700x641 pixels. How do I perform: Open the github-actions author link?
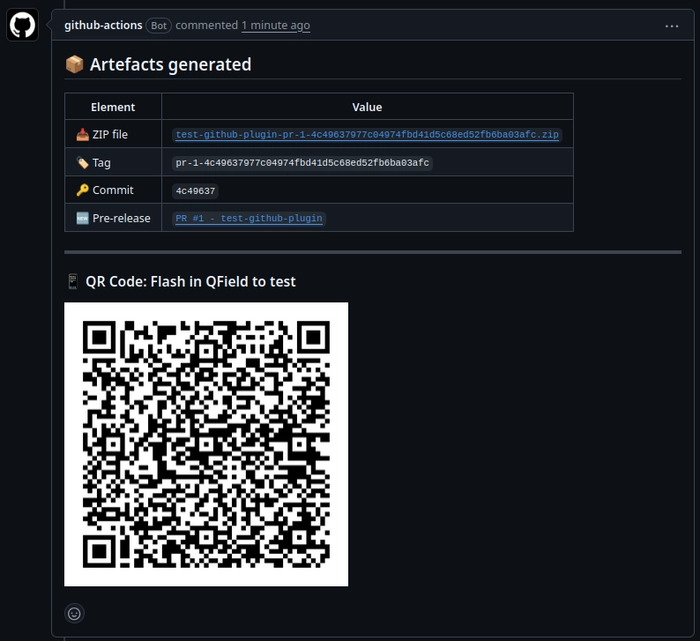point(103,25)
